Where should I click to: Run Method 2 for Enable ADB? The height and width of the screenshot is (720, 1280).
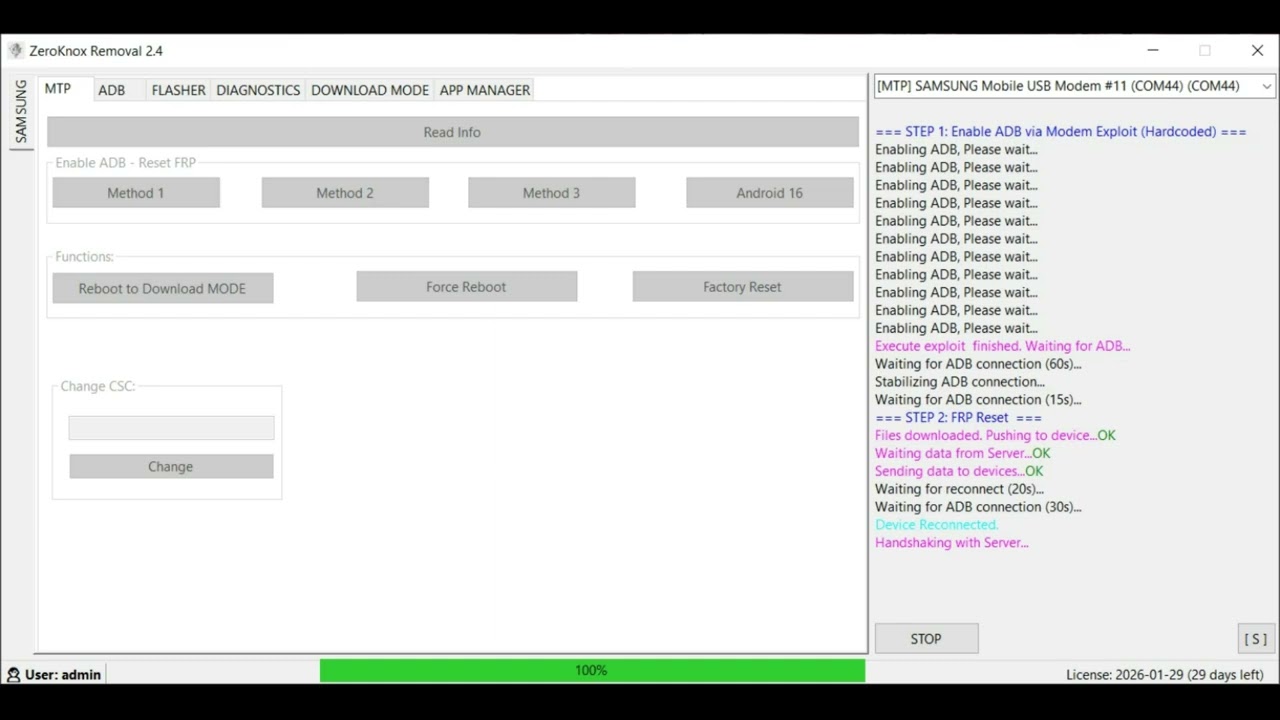345,193
